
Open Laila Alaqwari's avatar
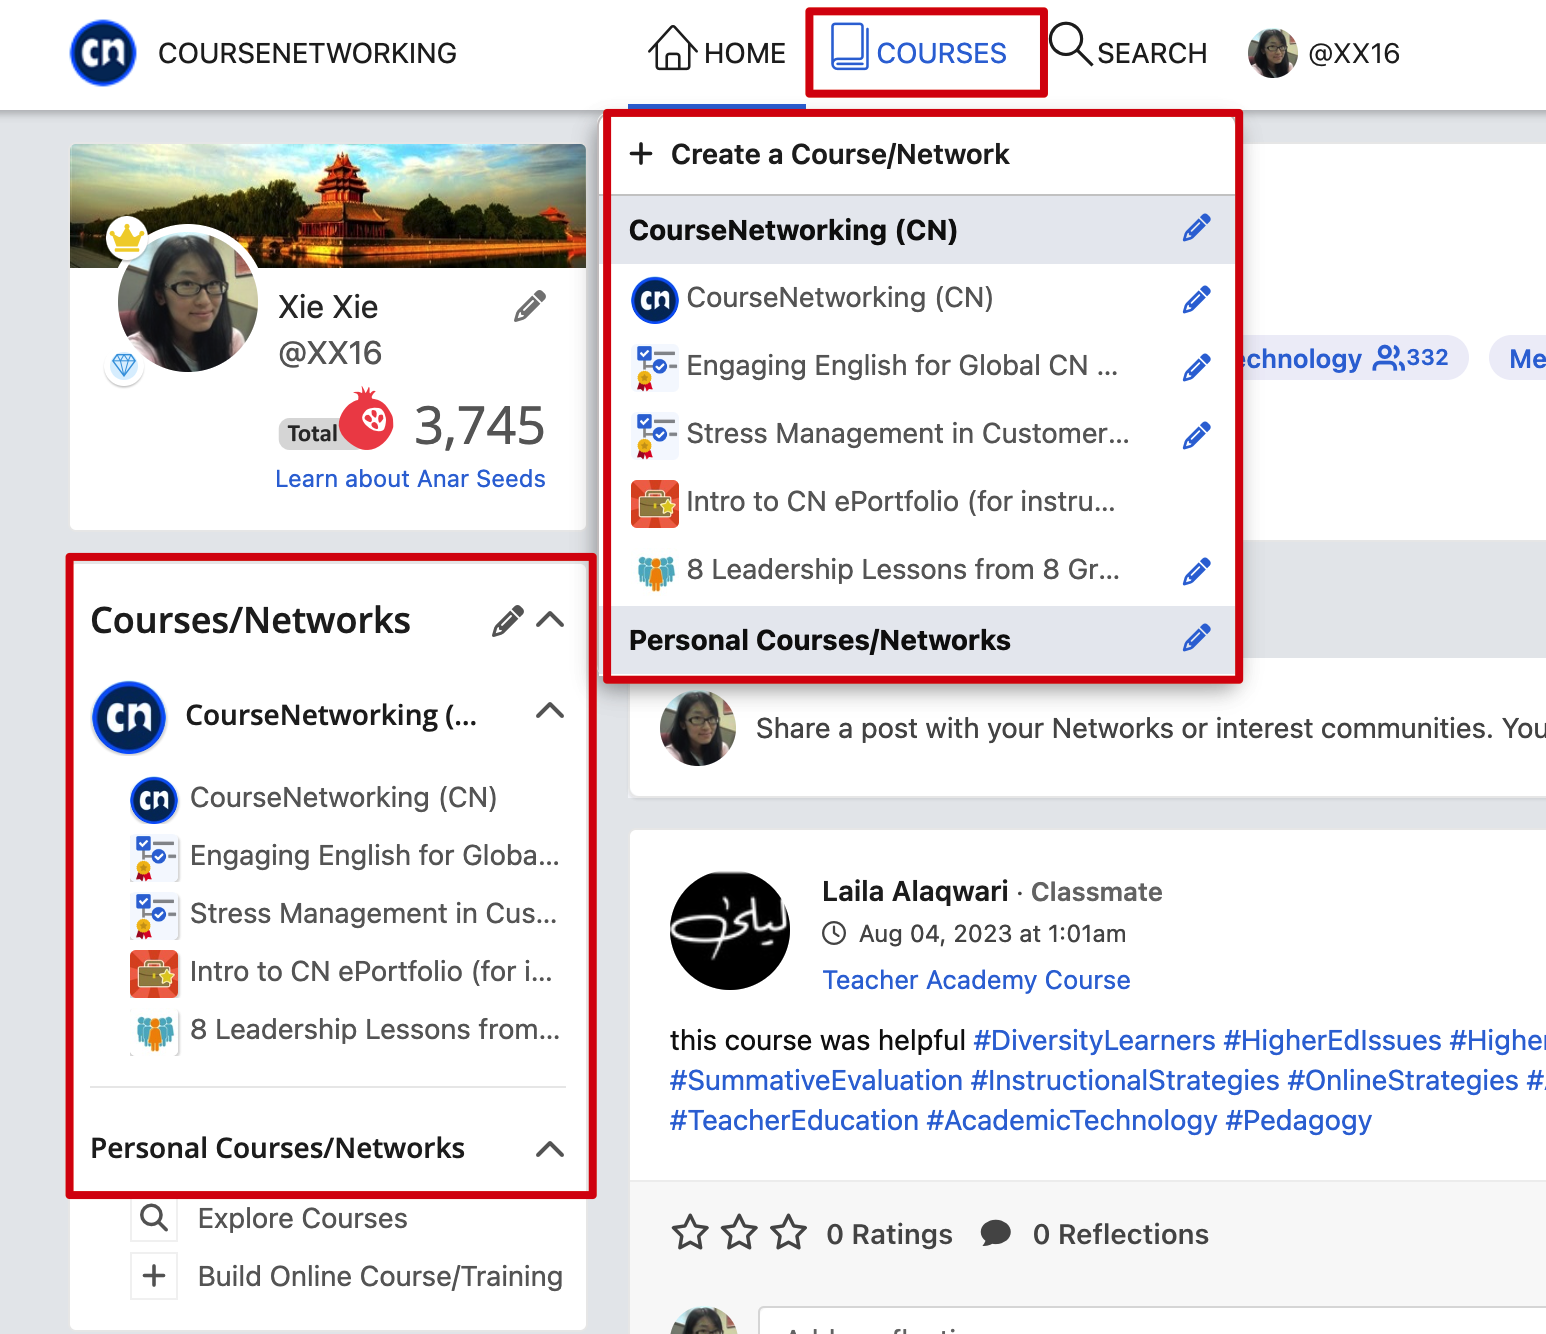coord(730,931)
